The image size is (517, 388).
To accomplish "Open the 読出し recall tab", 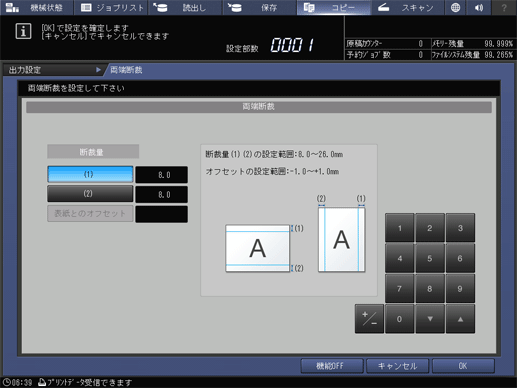I will 185,7.
